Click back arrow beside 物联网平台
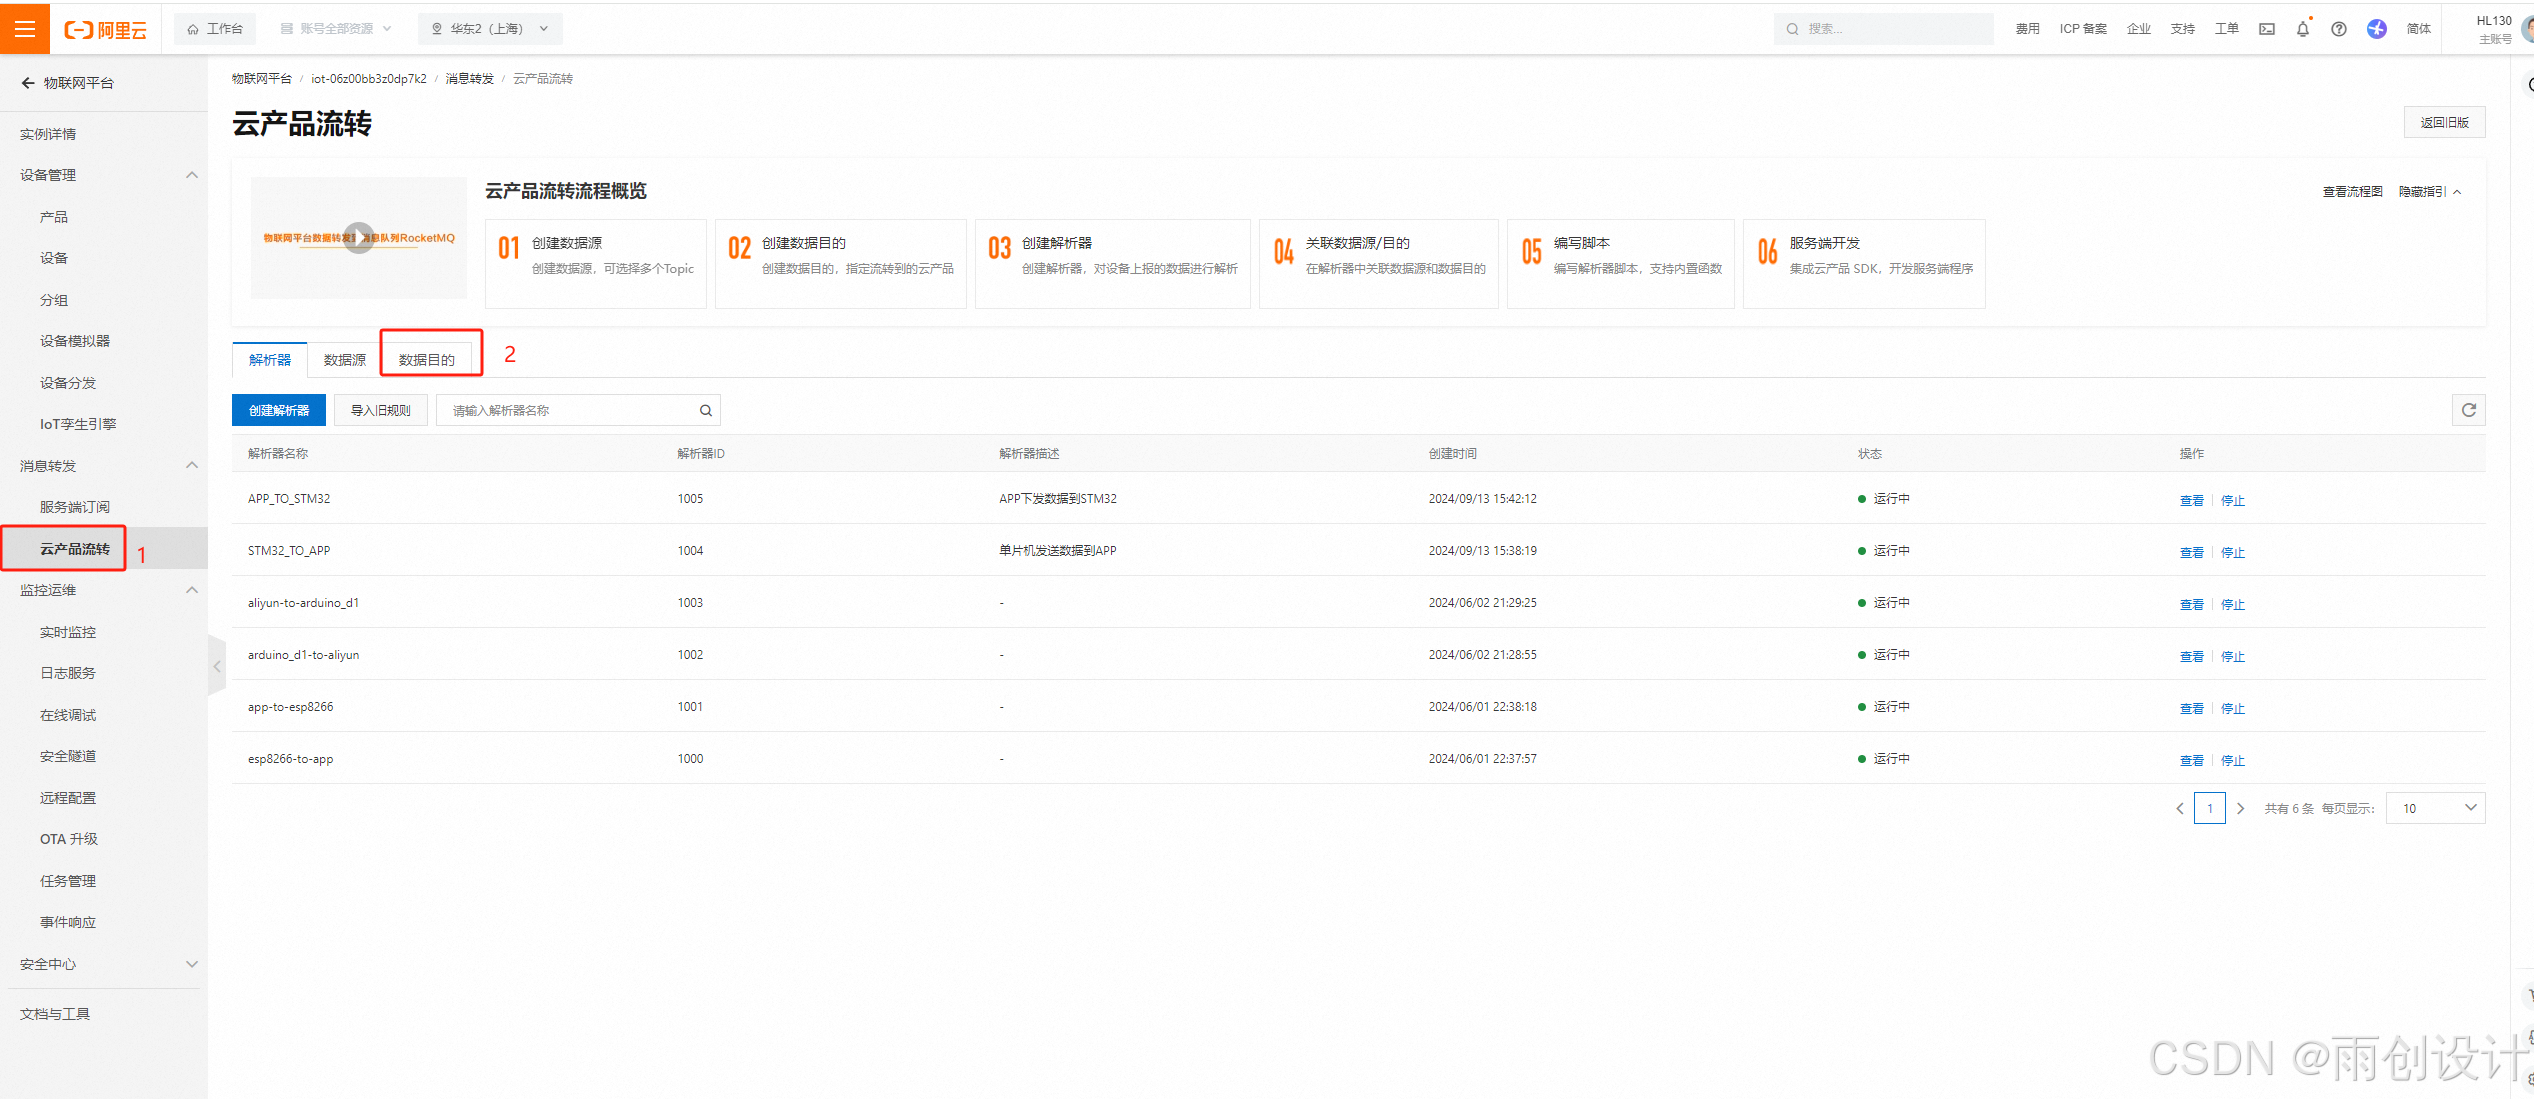 click(x=28, y=83)
